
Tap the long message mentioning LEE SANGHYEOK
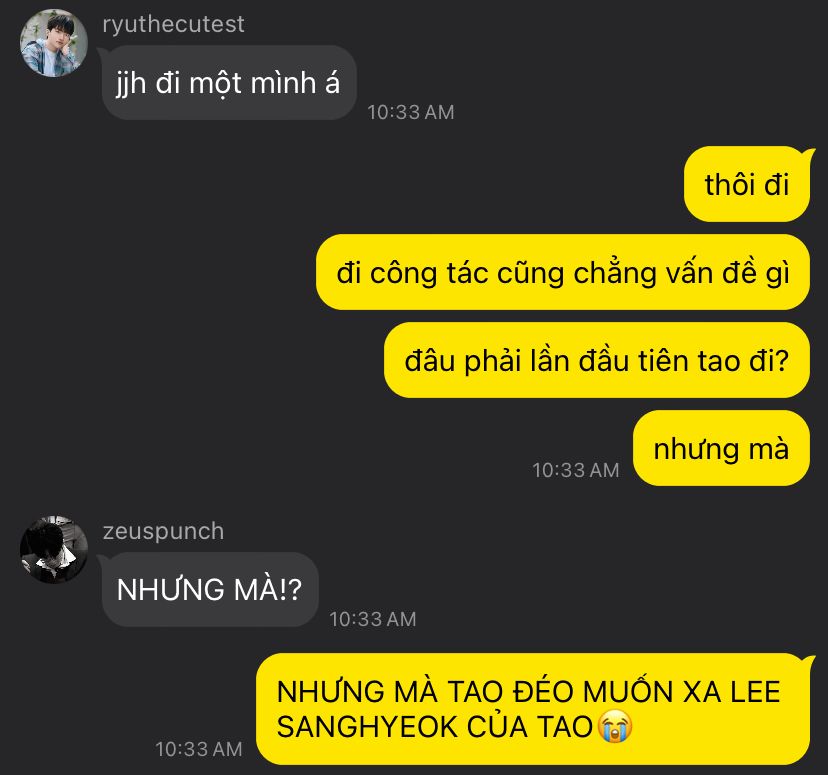coord(533,709)
